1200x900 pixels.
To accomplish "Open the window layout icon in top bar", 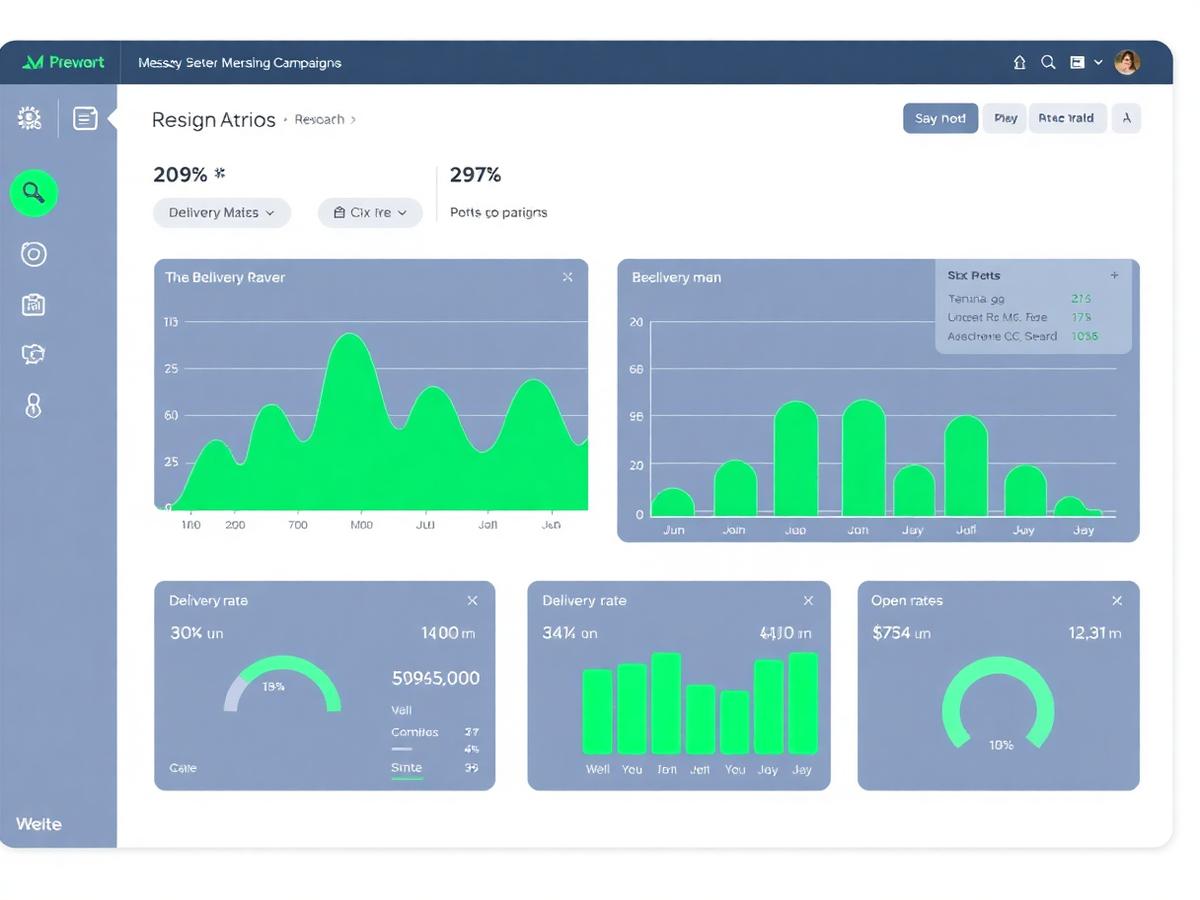I will [x=1077, y=62].
